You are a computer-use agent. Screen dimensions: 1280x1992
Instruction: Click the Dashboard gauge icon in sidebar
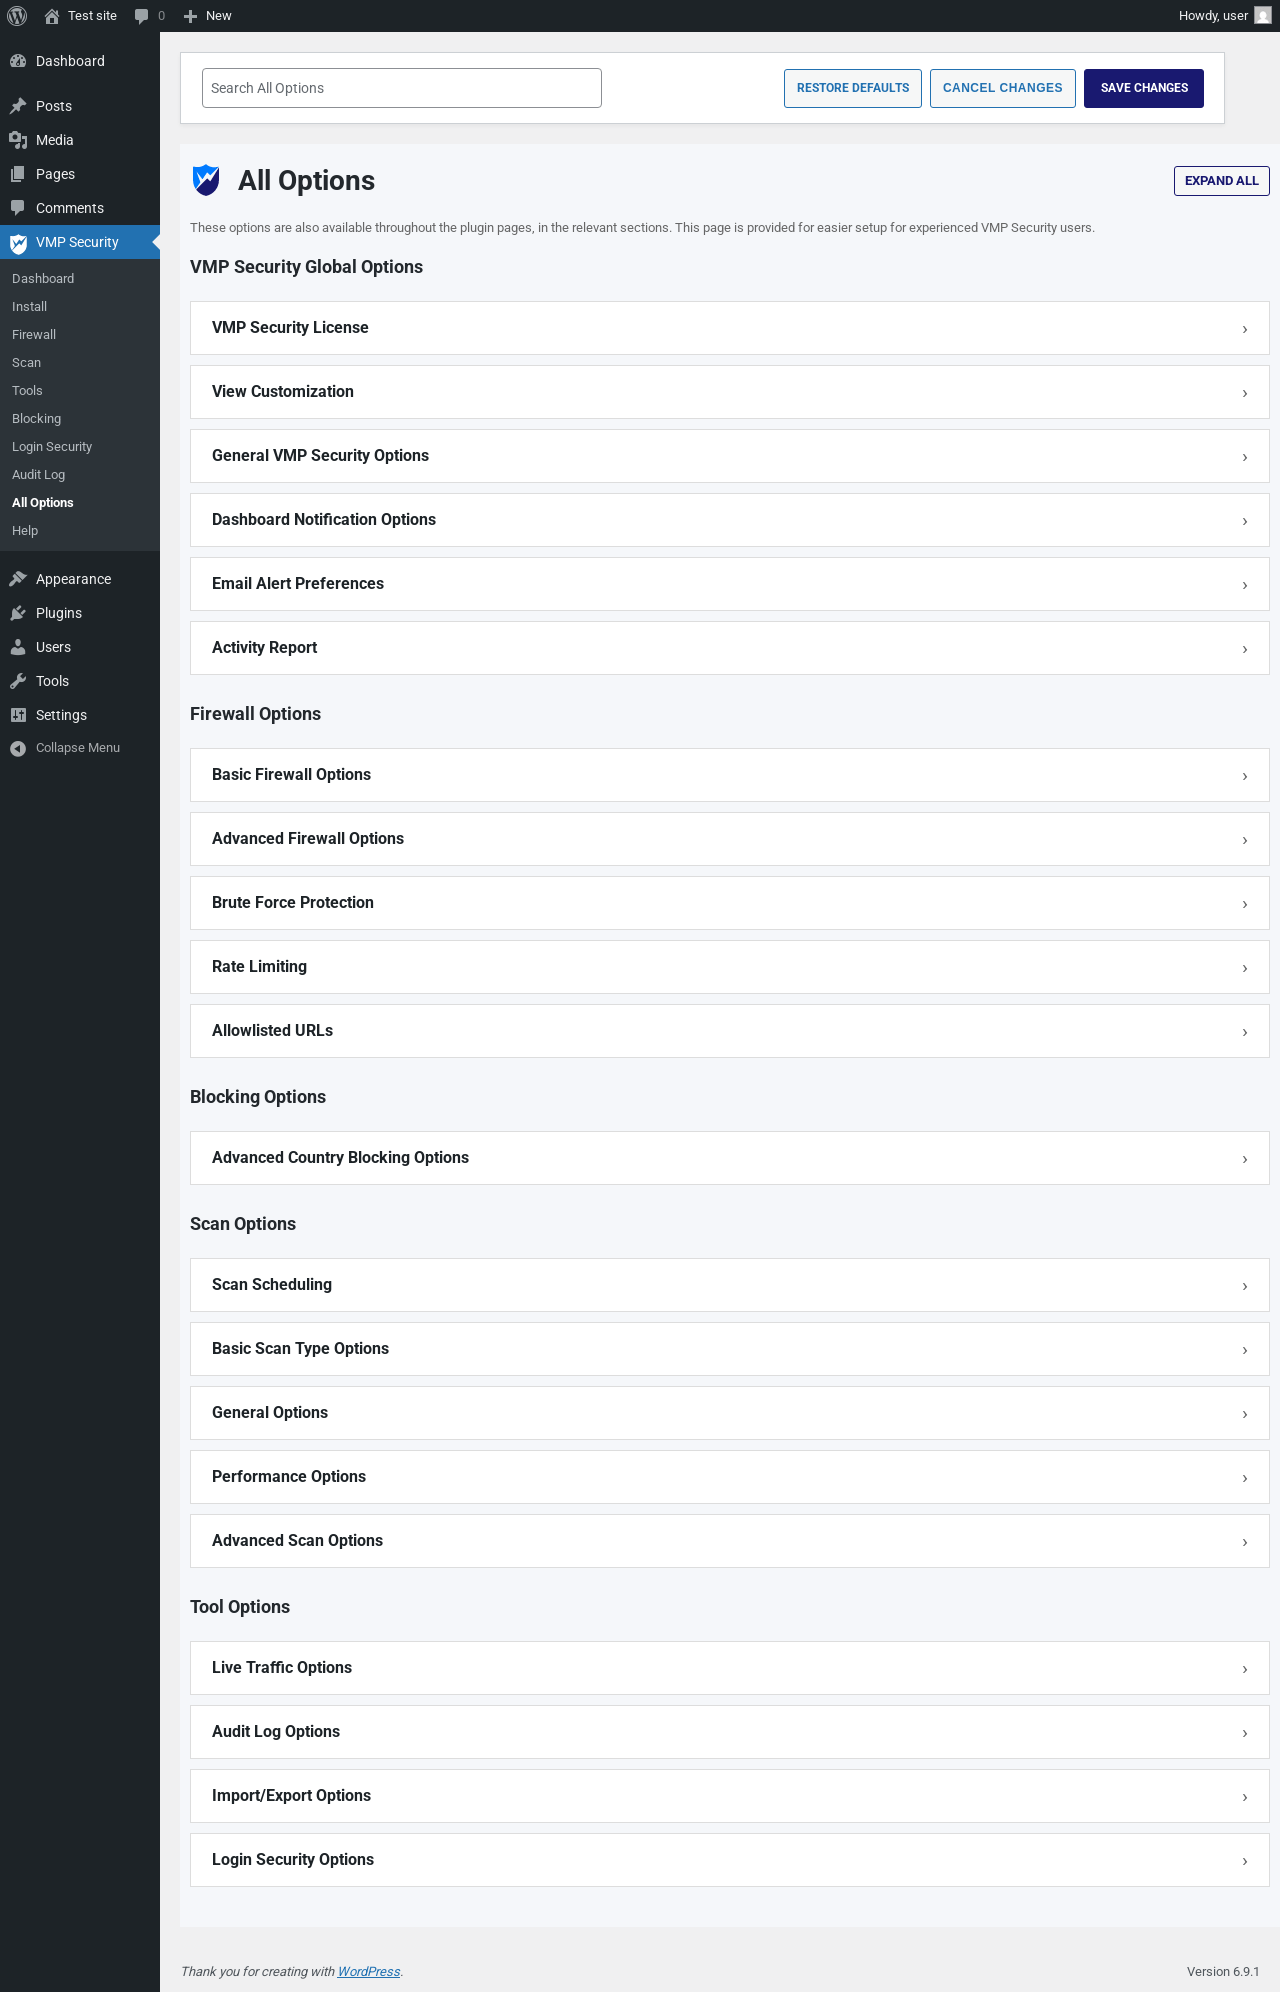point(18,61)
